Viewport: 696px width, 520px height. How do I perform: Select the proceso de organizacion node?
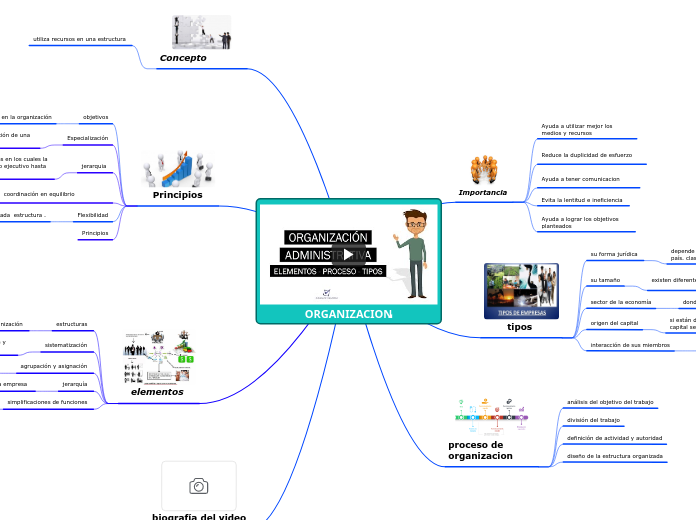point(480,450)
